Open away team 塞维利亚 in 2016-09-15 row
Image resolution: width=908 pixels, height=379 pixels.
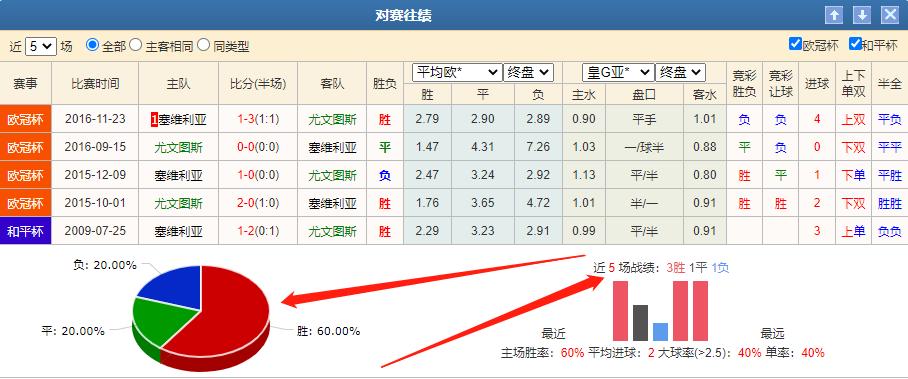[x=332, y=147]
